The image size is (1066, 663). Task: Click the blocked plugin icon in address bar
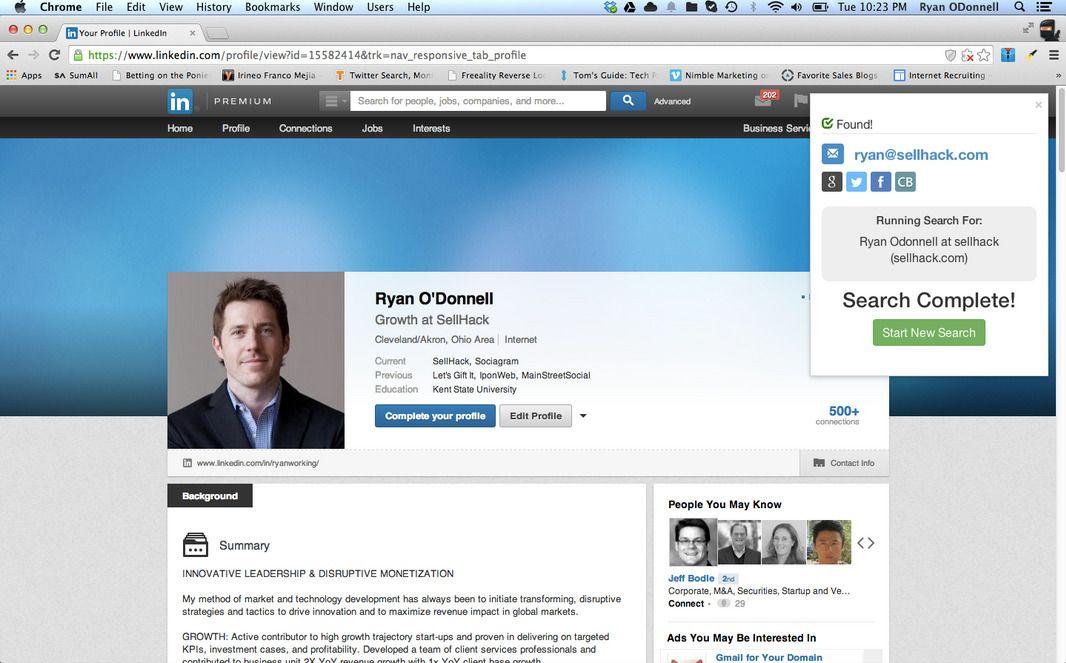tap(967, 55)
